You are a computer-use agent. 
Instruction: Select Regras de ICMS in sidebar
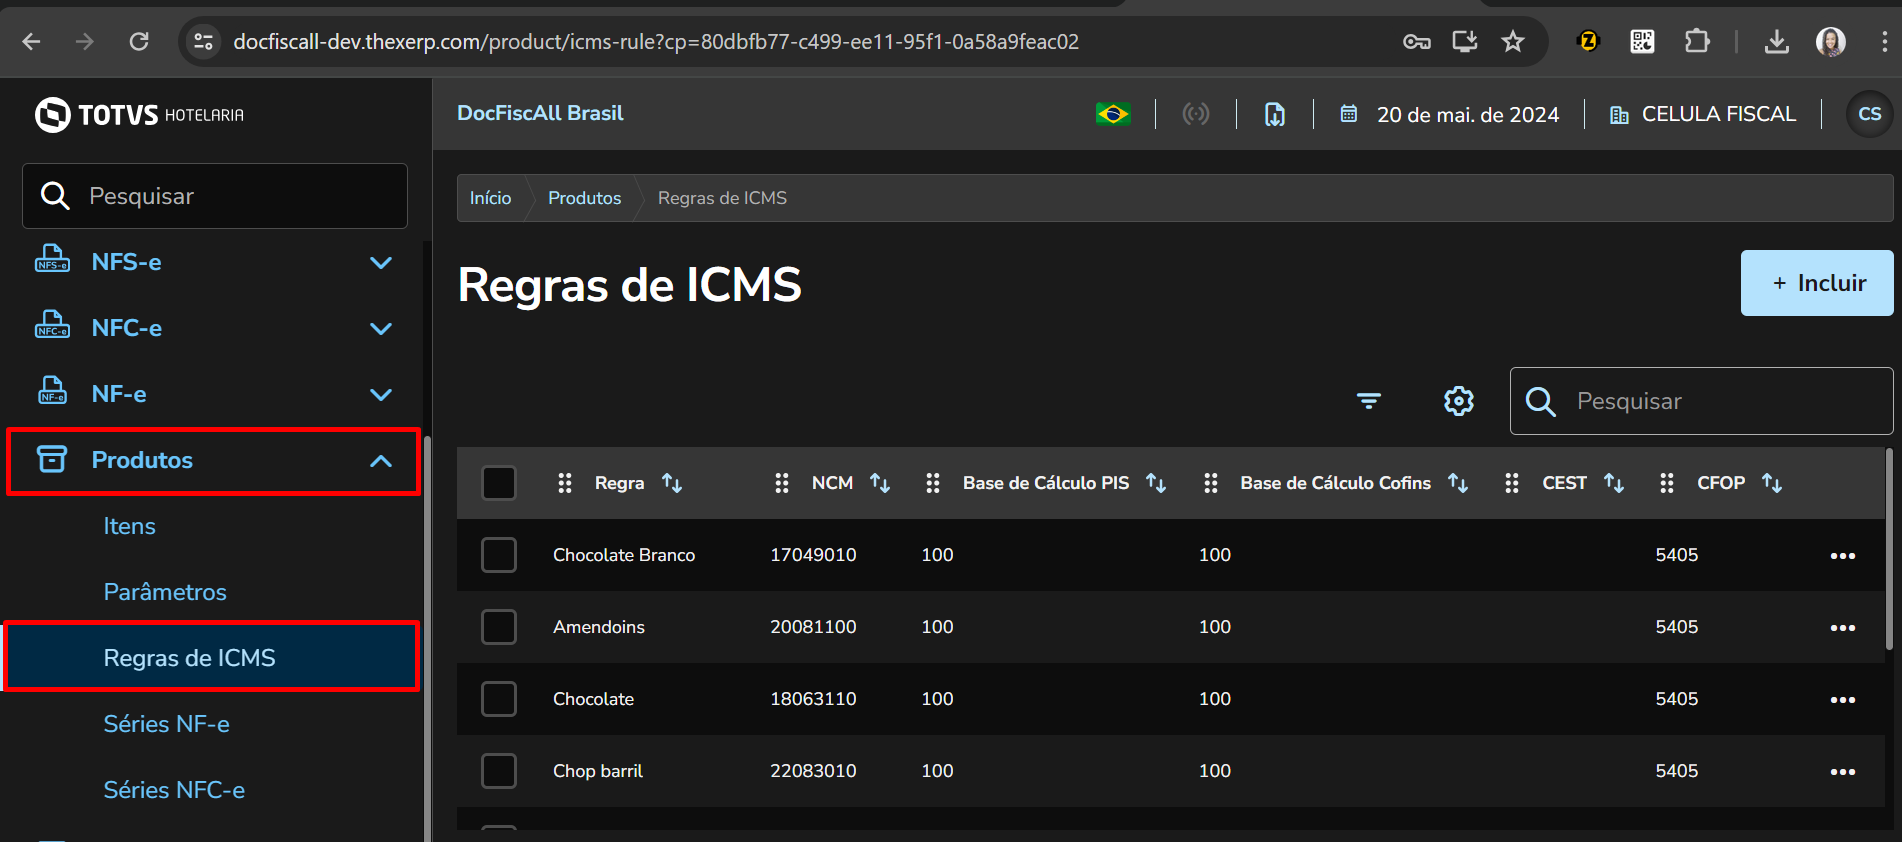click(x=211, y=657)
